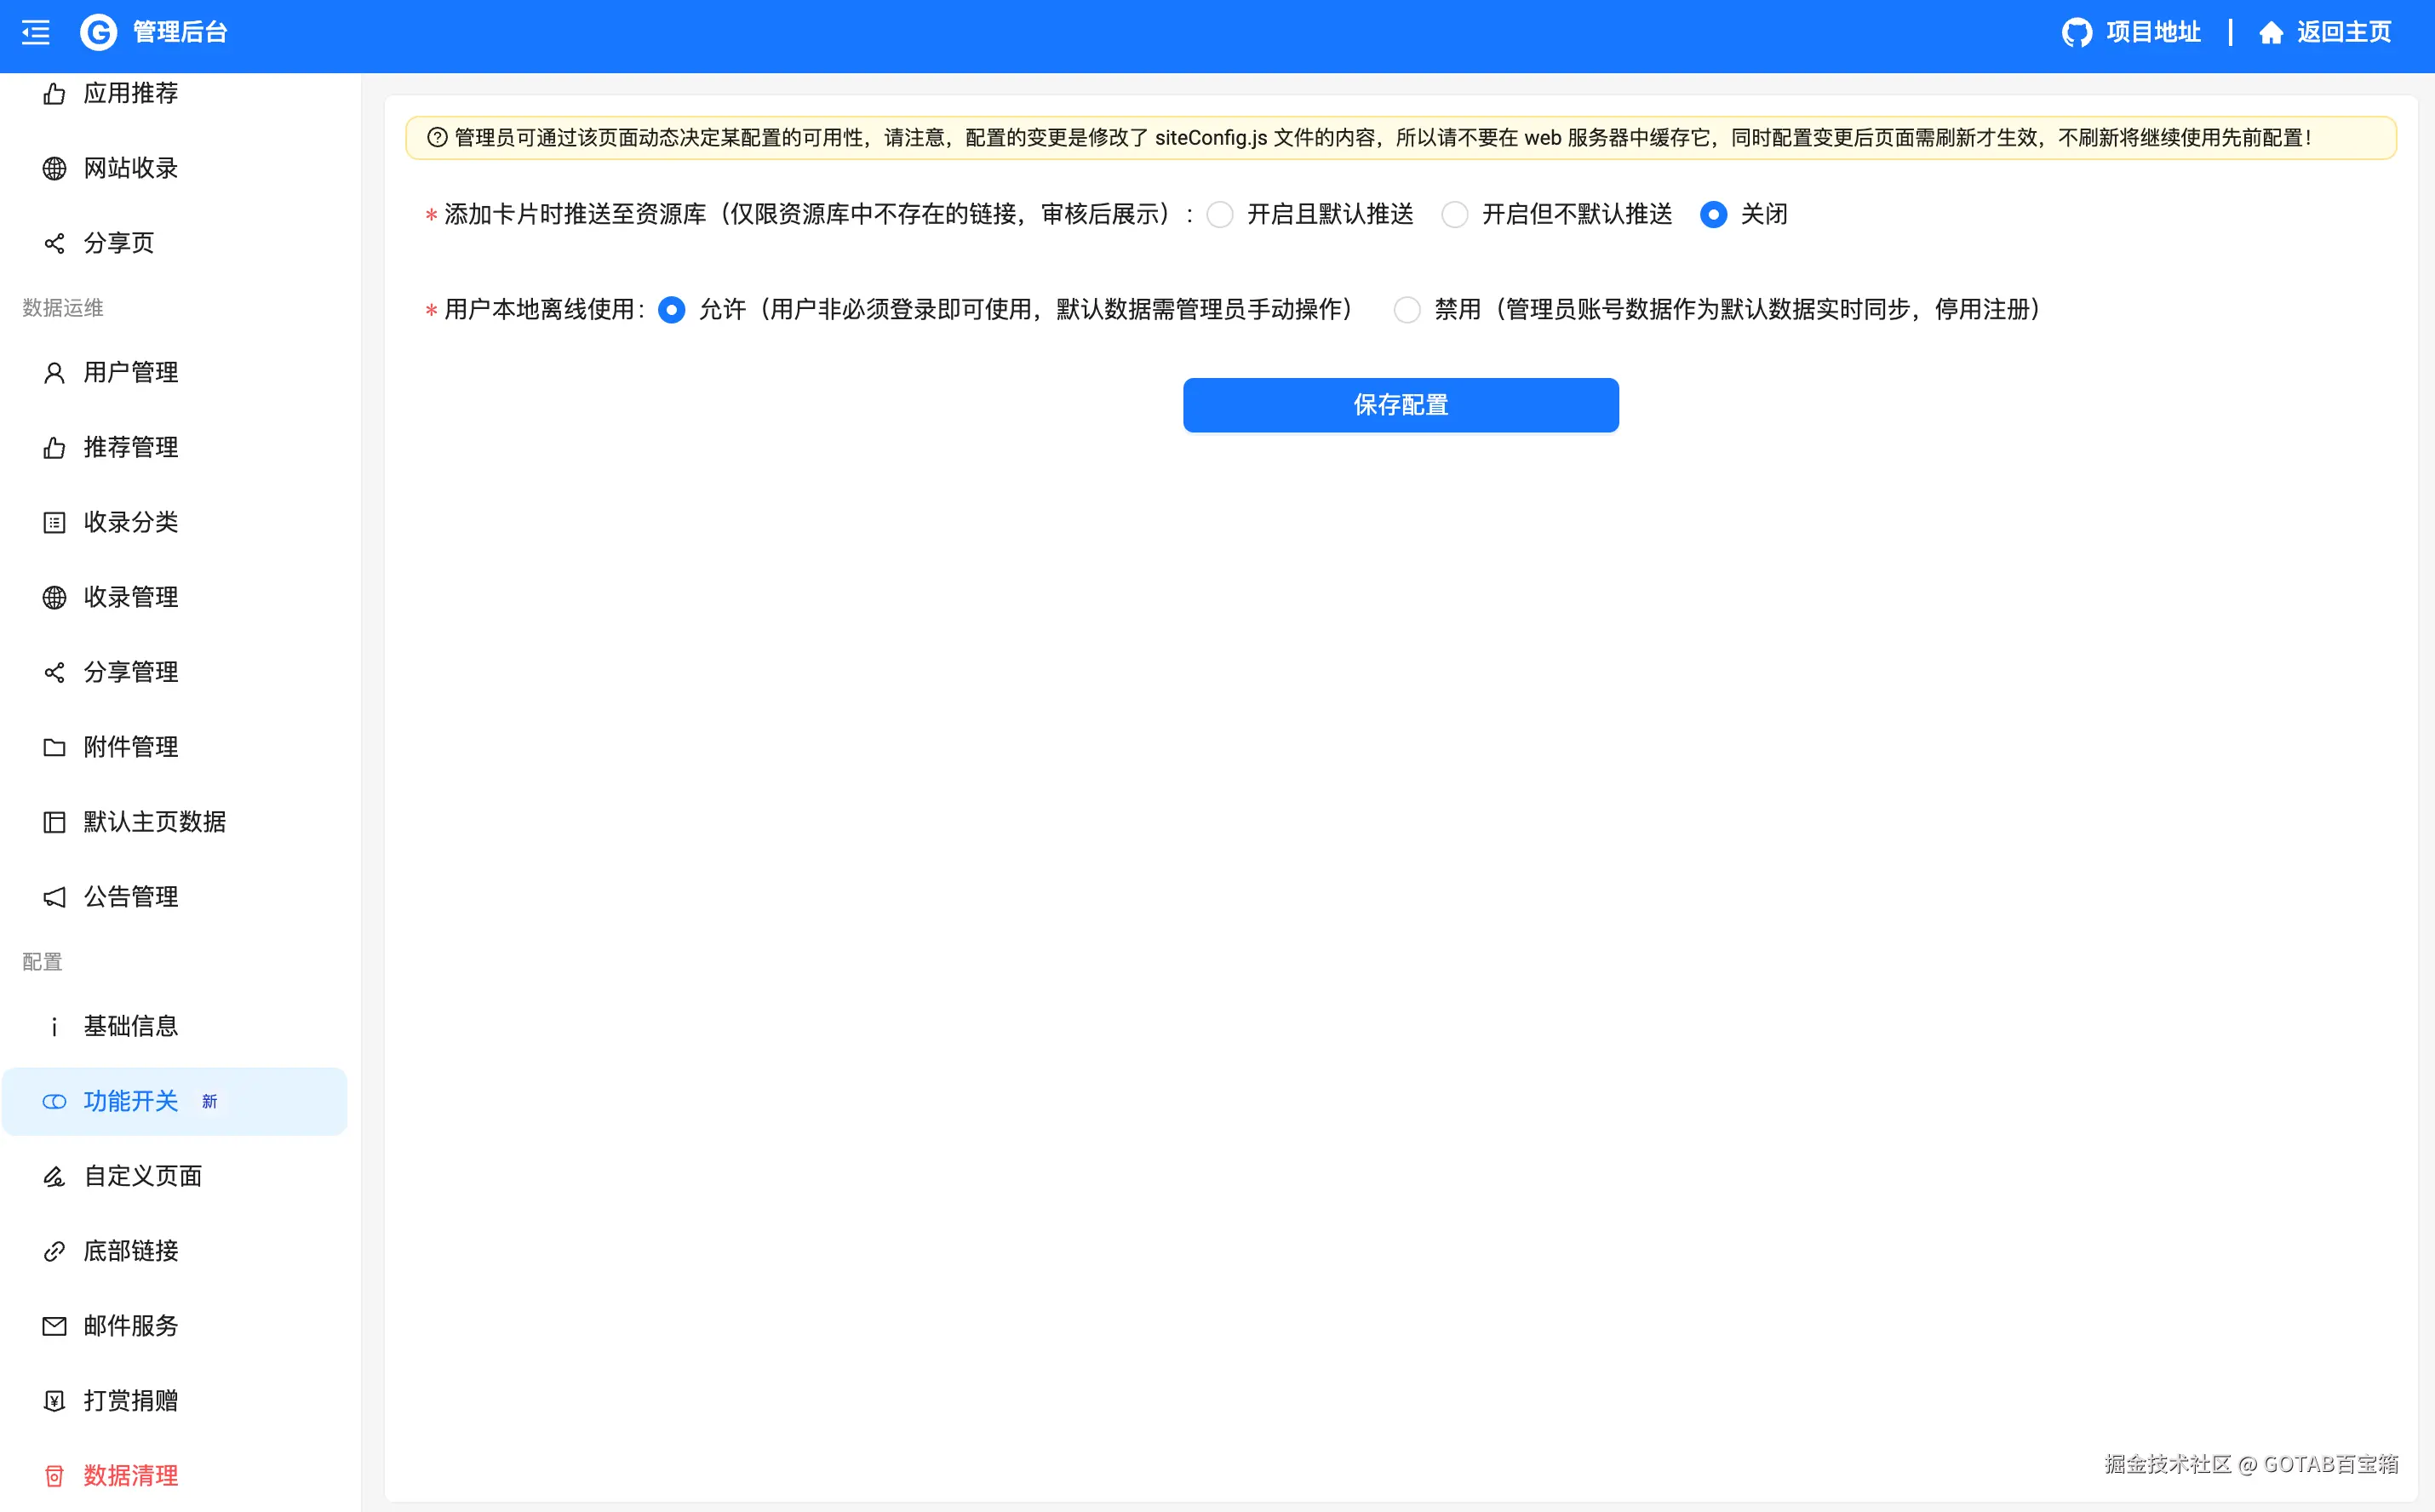Go to 基础信息 menu item
2435x1512 pixels.
(130, 1026)
